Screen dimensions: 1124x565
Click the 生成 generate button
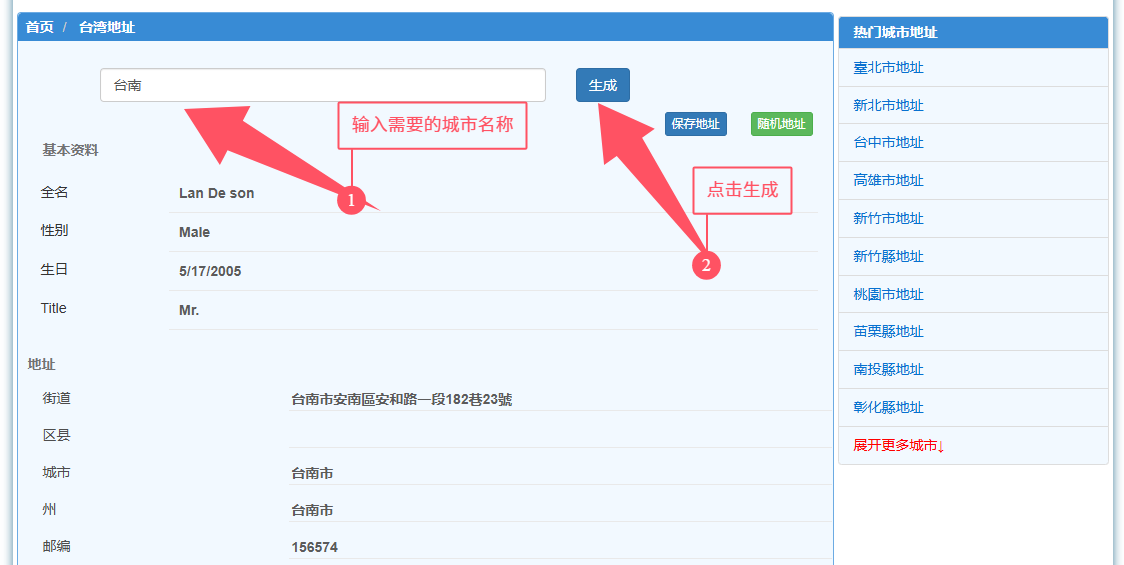coord(602,85)
